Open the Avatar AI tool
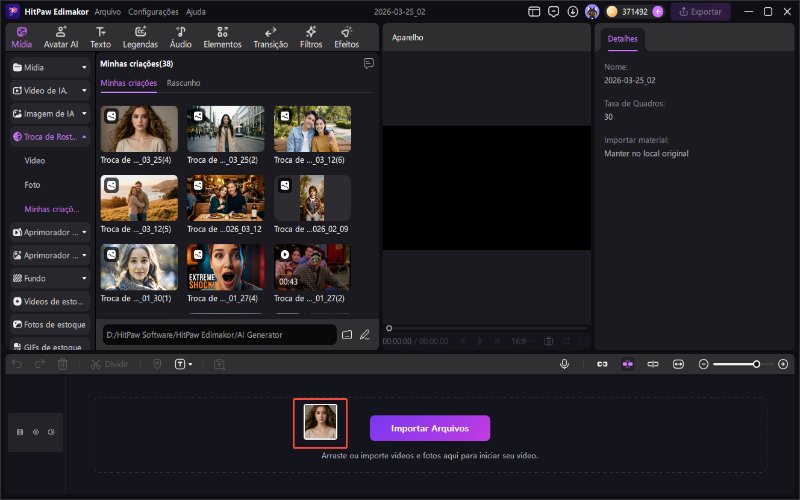 coord(61,38)
